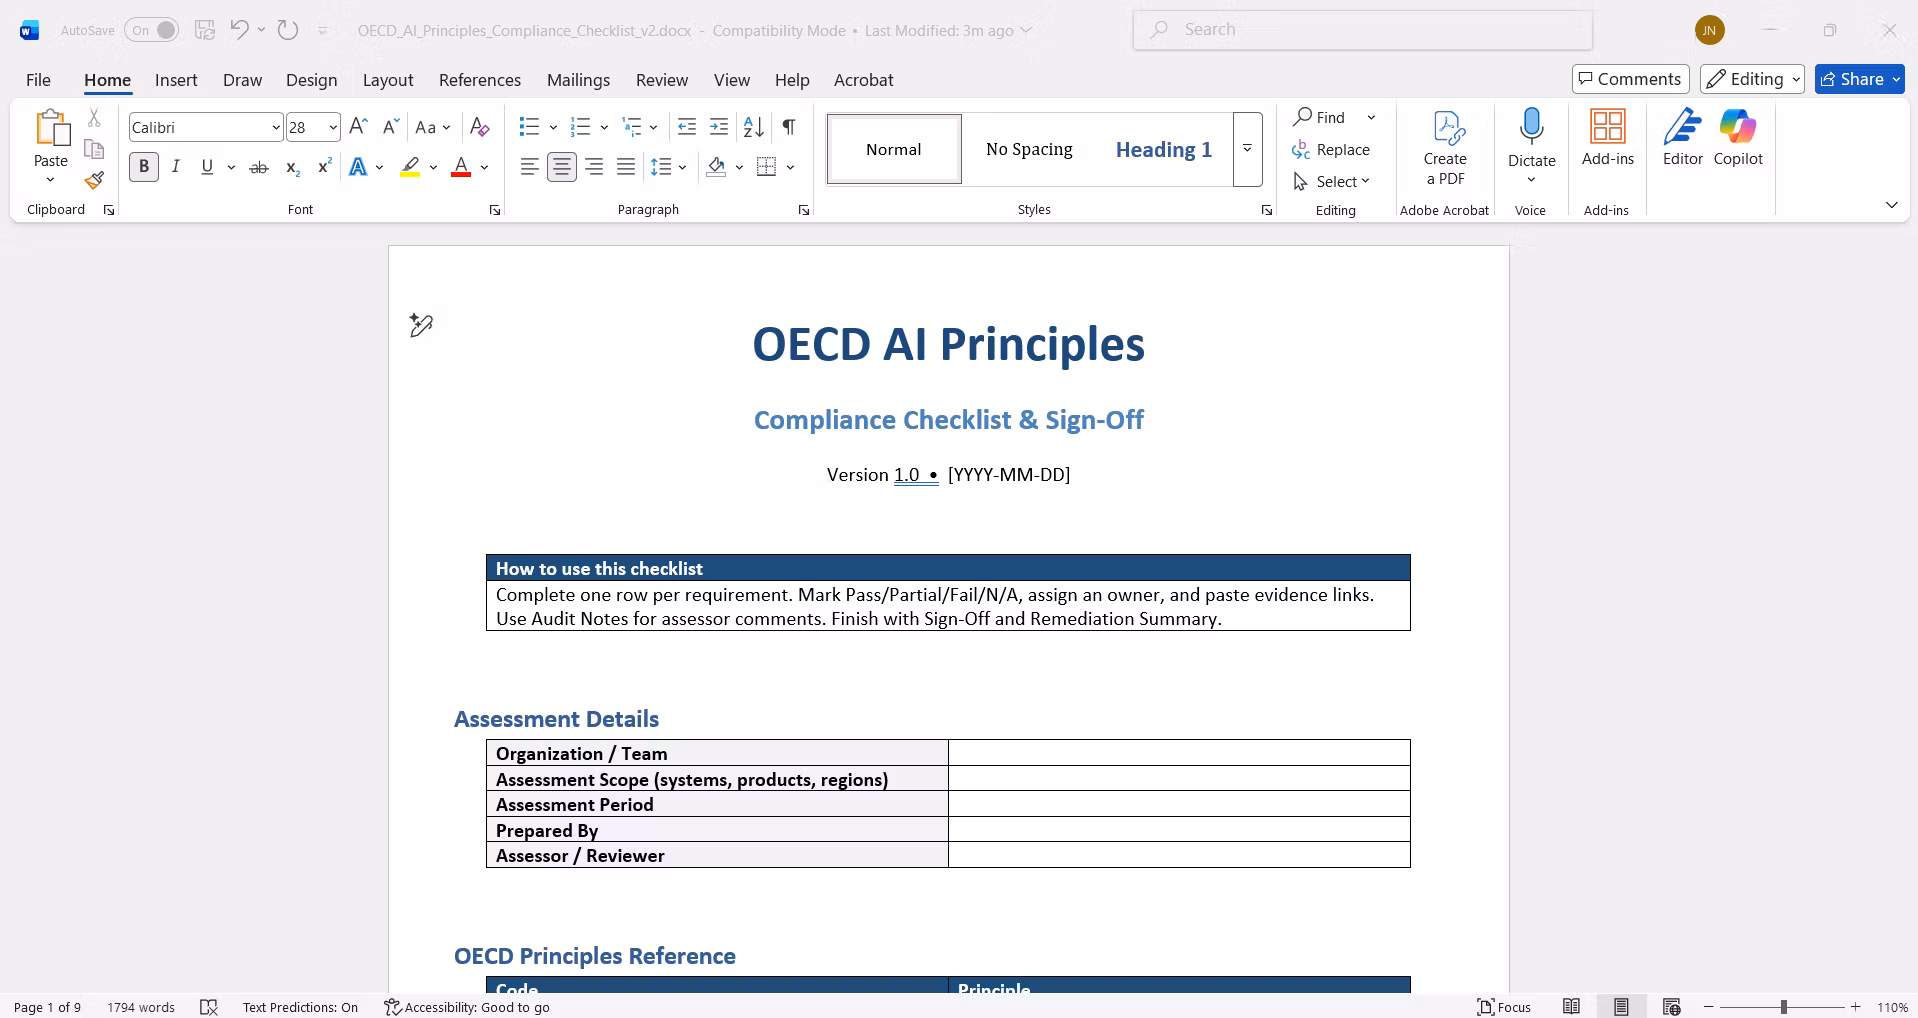Click Replace in the Editing group
1918x1018 pixels.
1331,149
